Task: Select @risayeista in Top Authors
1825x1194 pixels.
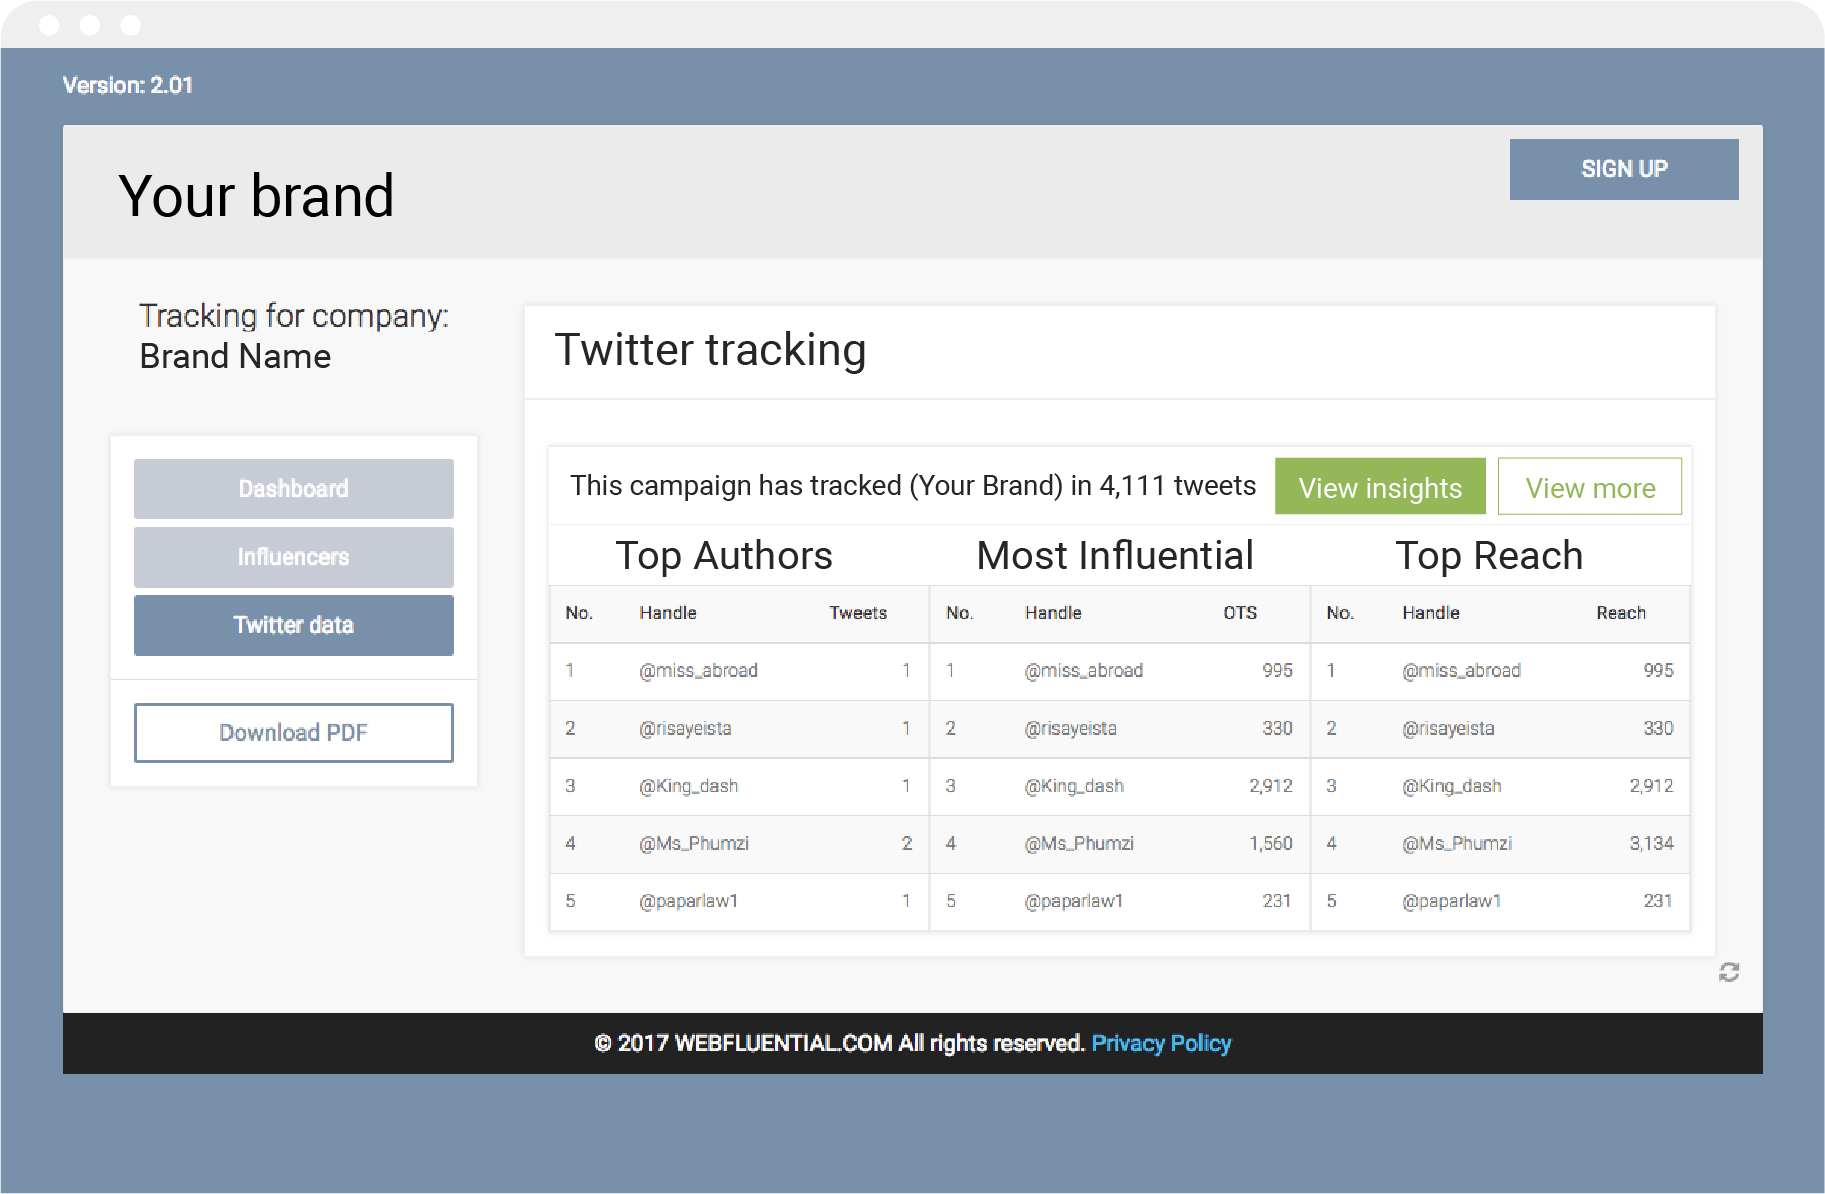Action: [x=685, y=728]
